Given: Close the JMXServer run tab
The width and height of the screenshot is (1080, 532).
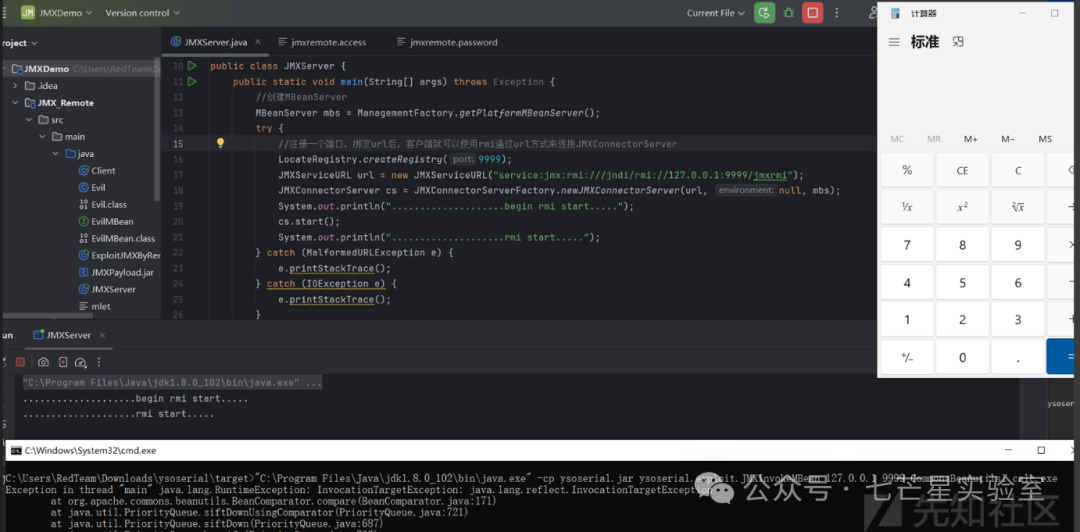Looking at the screenshot, I should [x=102, y=336].
